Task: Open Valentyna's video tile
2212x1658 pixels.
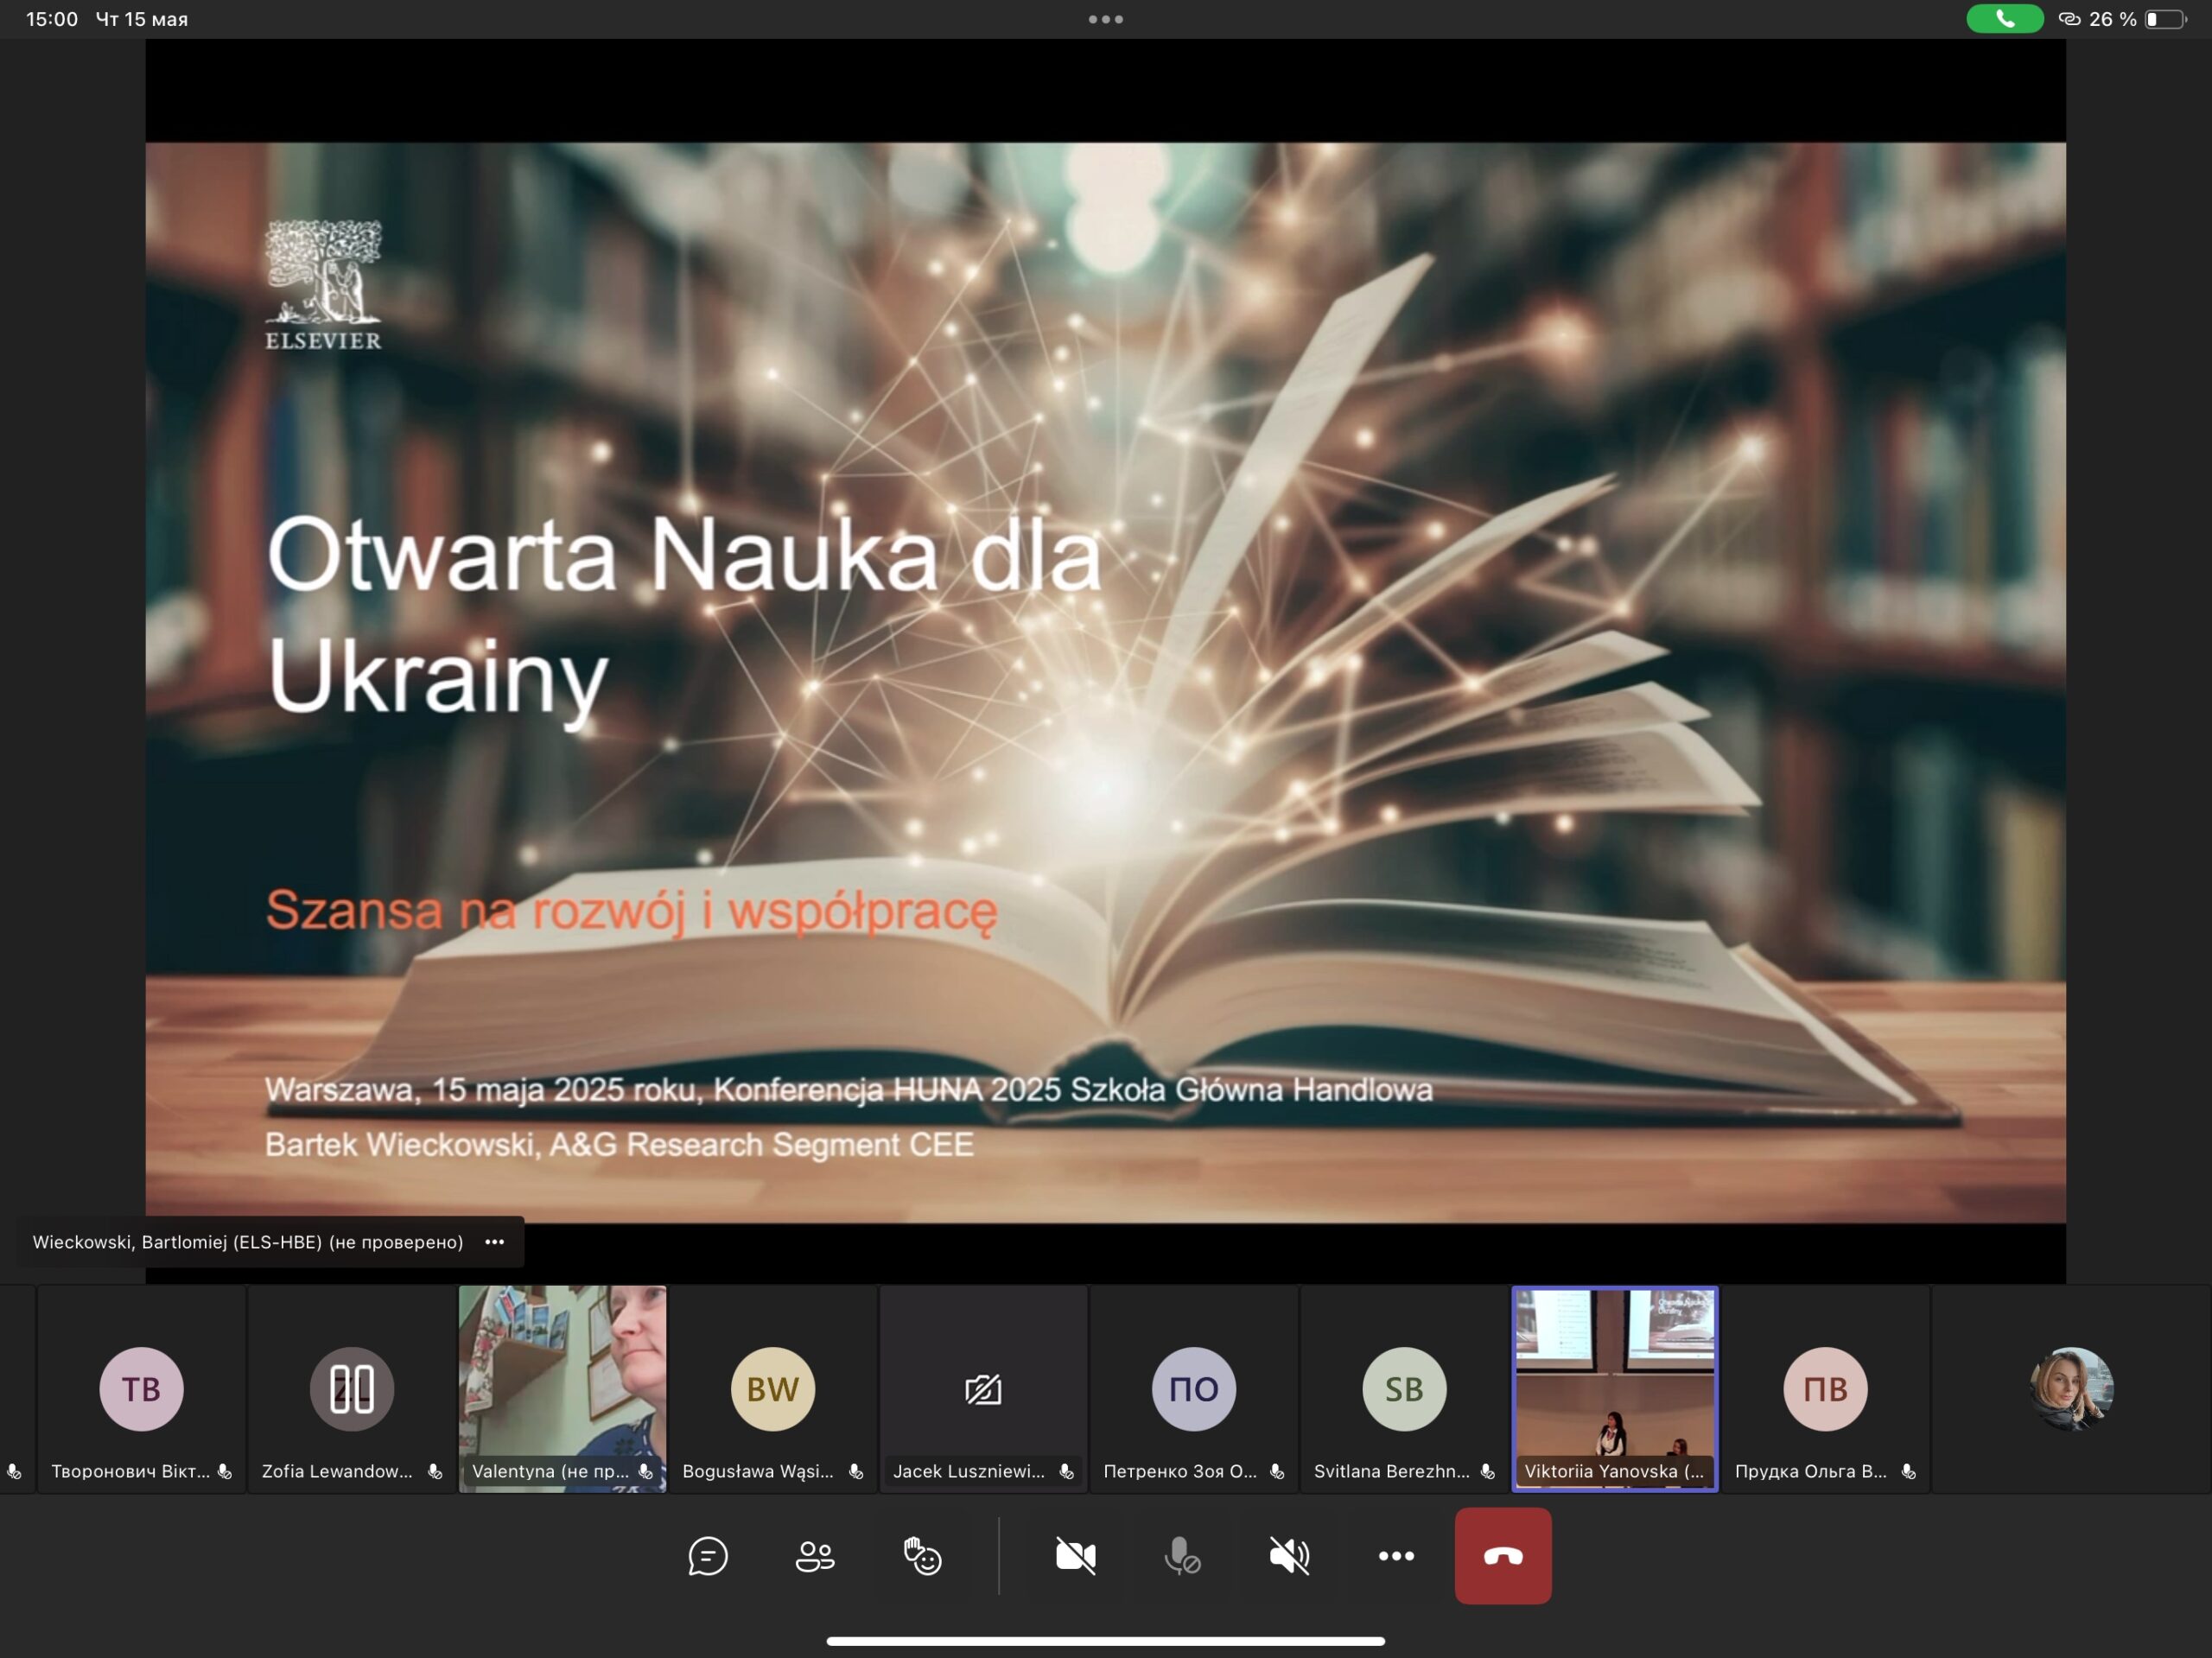Action: click(x=562, y=1389)
